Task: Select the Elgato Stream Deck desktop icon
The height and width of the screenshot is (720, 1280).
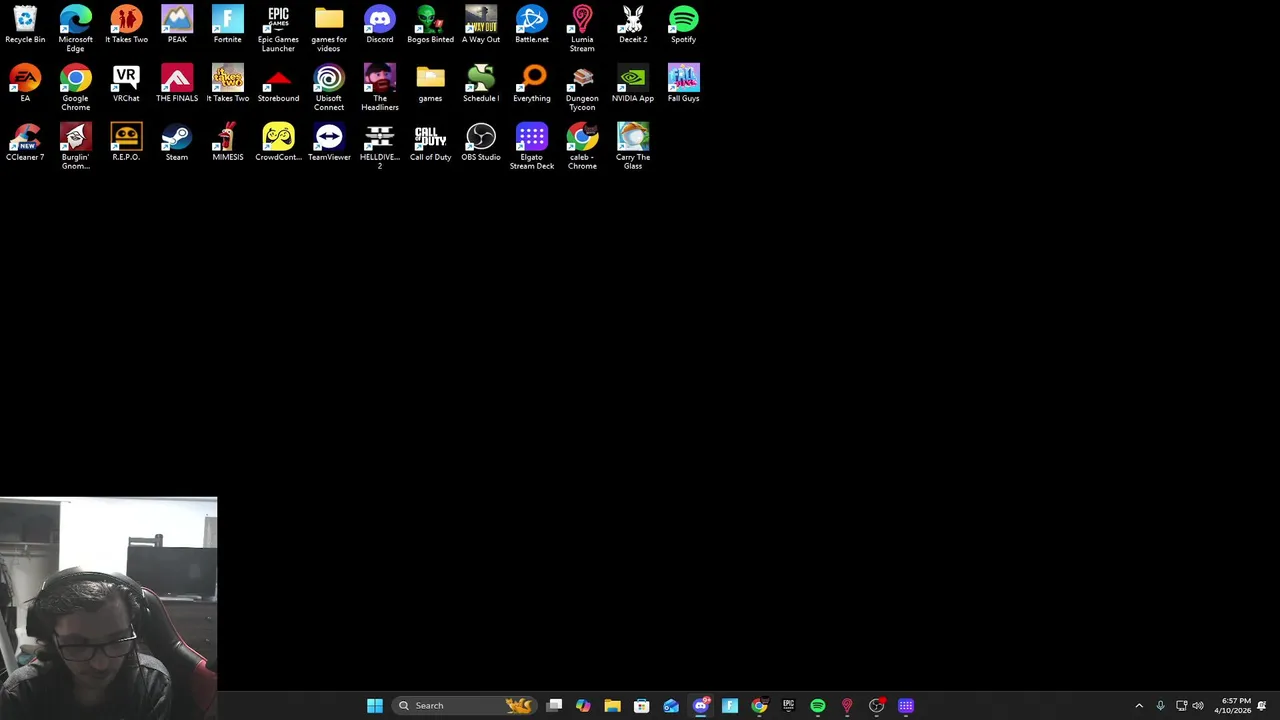Action: (531, 146)
